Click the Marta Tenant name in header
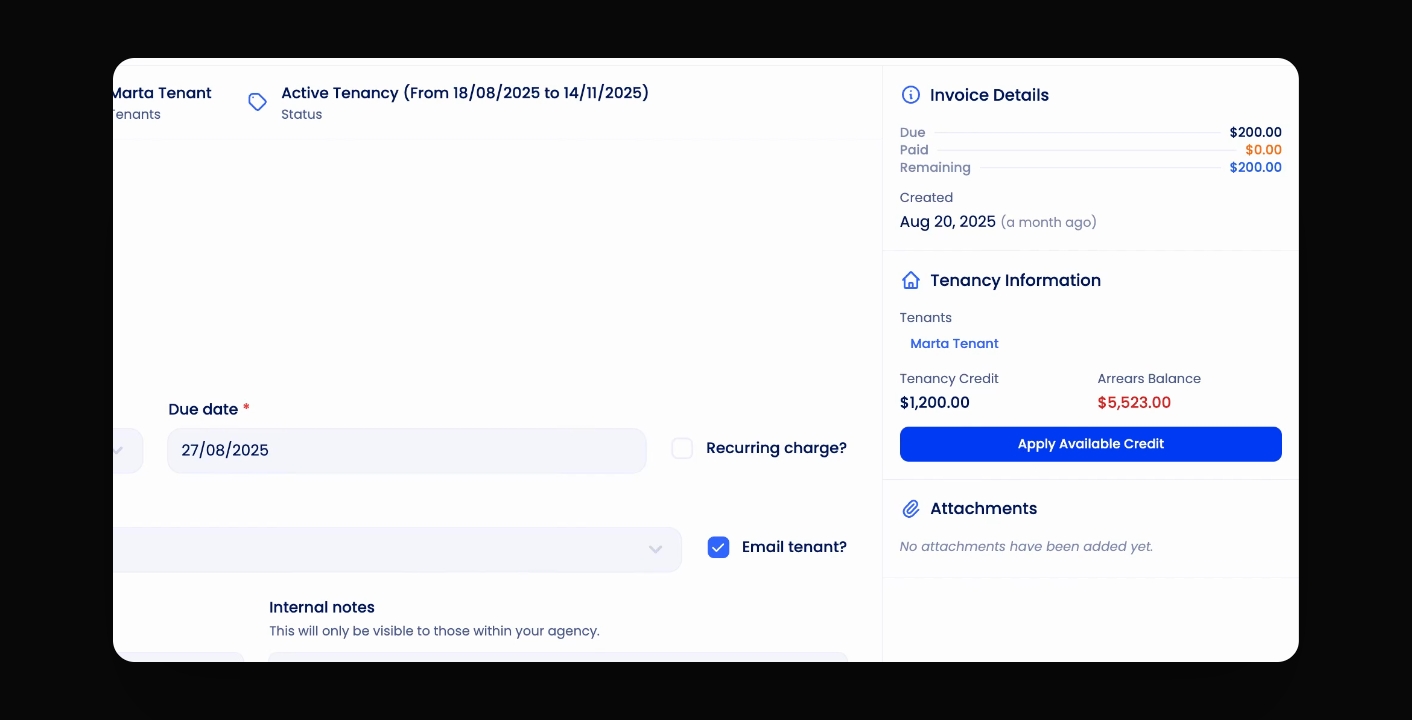This screenshot has height=720, width=1412. tap(162, 93)
